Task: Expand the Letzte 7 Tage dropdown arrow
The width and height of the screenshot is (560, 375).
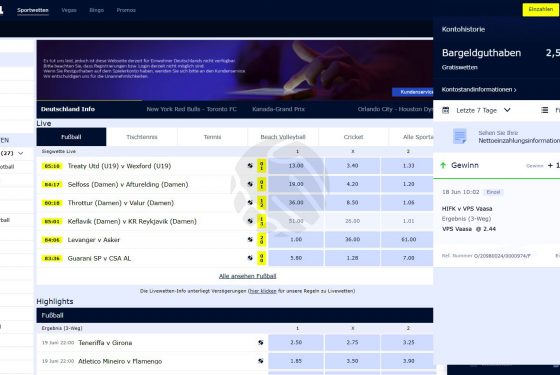Action: tap(507, 110)
